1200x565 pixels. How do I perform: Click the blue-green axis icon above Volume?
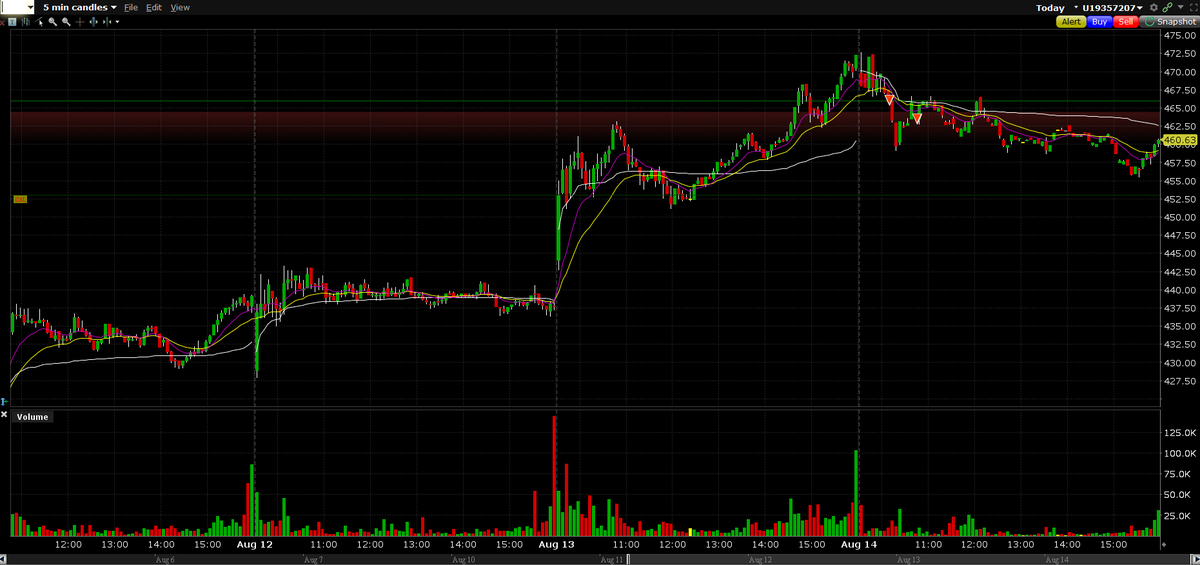3,400
